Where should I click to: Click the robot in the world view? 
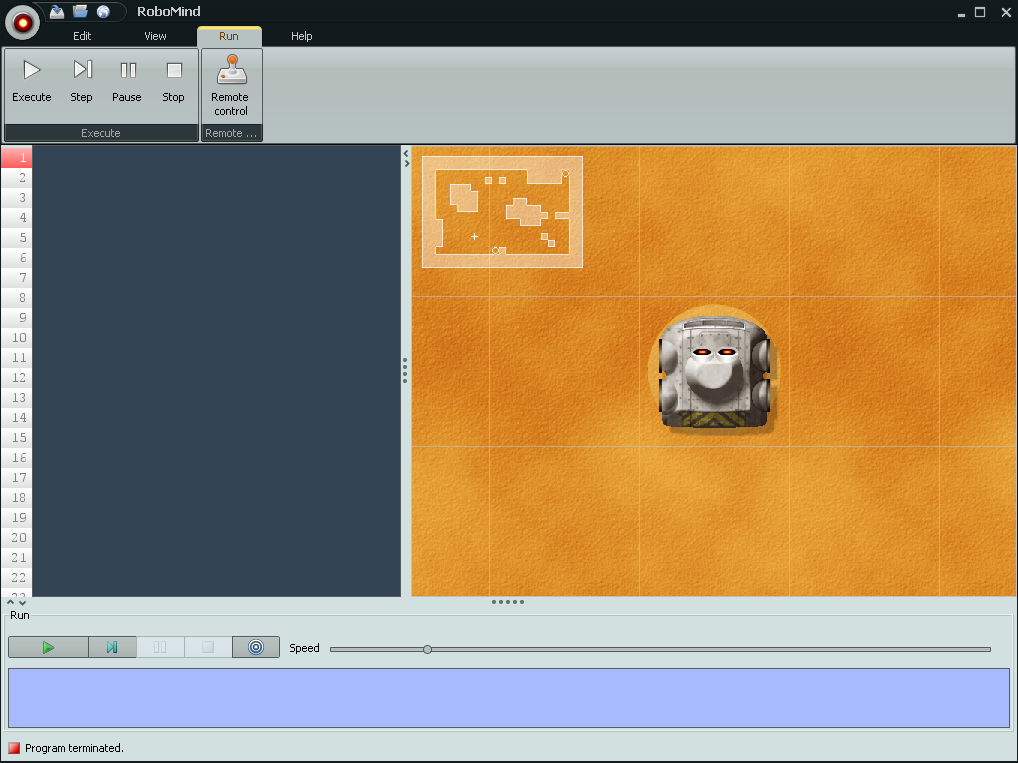coord(714,371)
